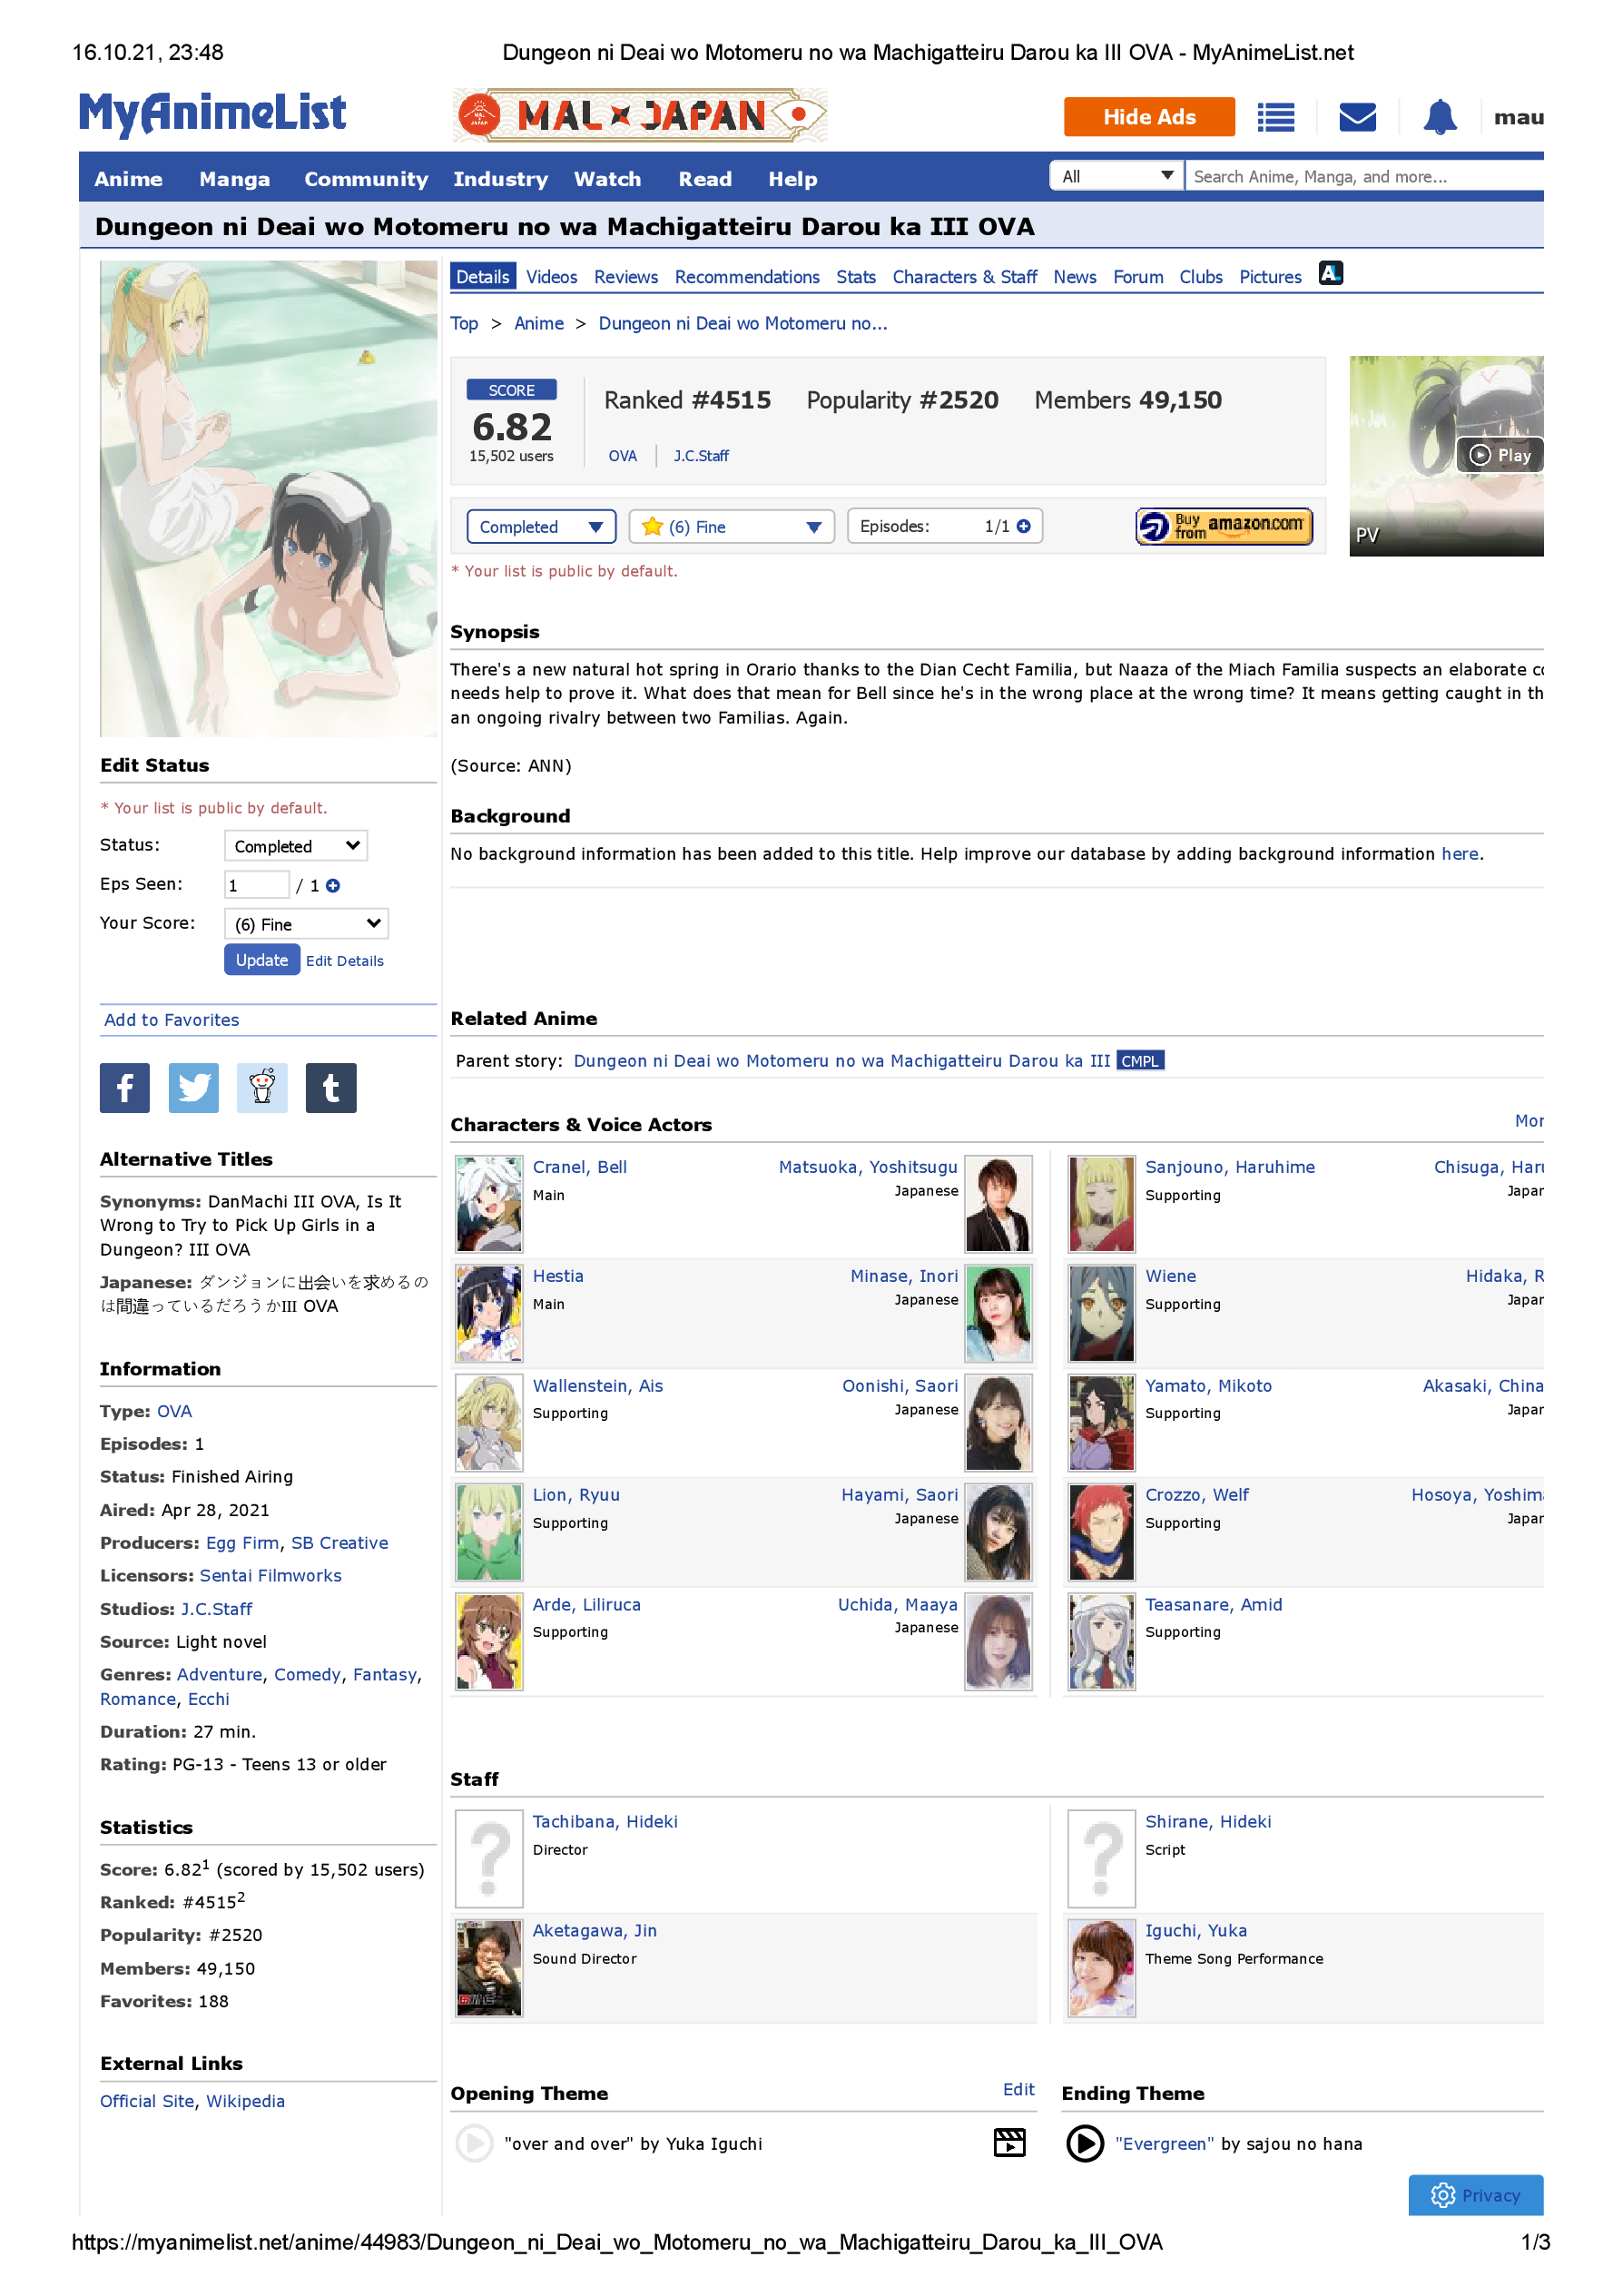Open the J.C.Staff studio link under Information
The height and width of the screenshot is (2296, 1623).
point(216,1609)
